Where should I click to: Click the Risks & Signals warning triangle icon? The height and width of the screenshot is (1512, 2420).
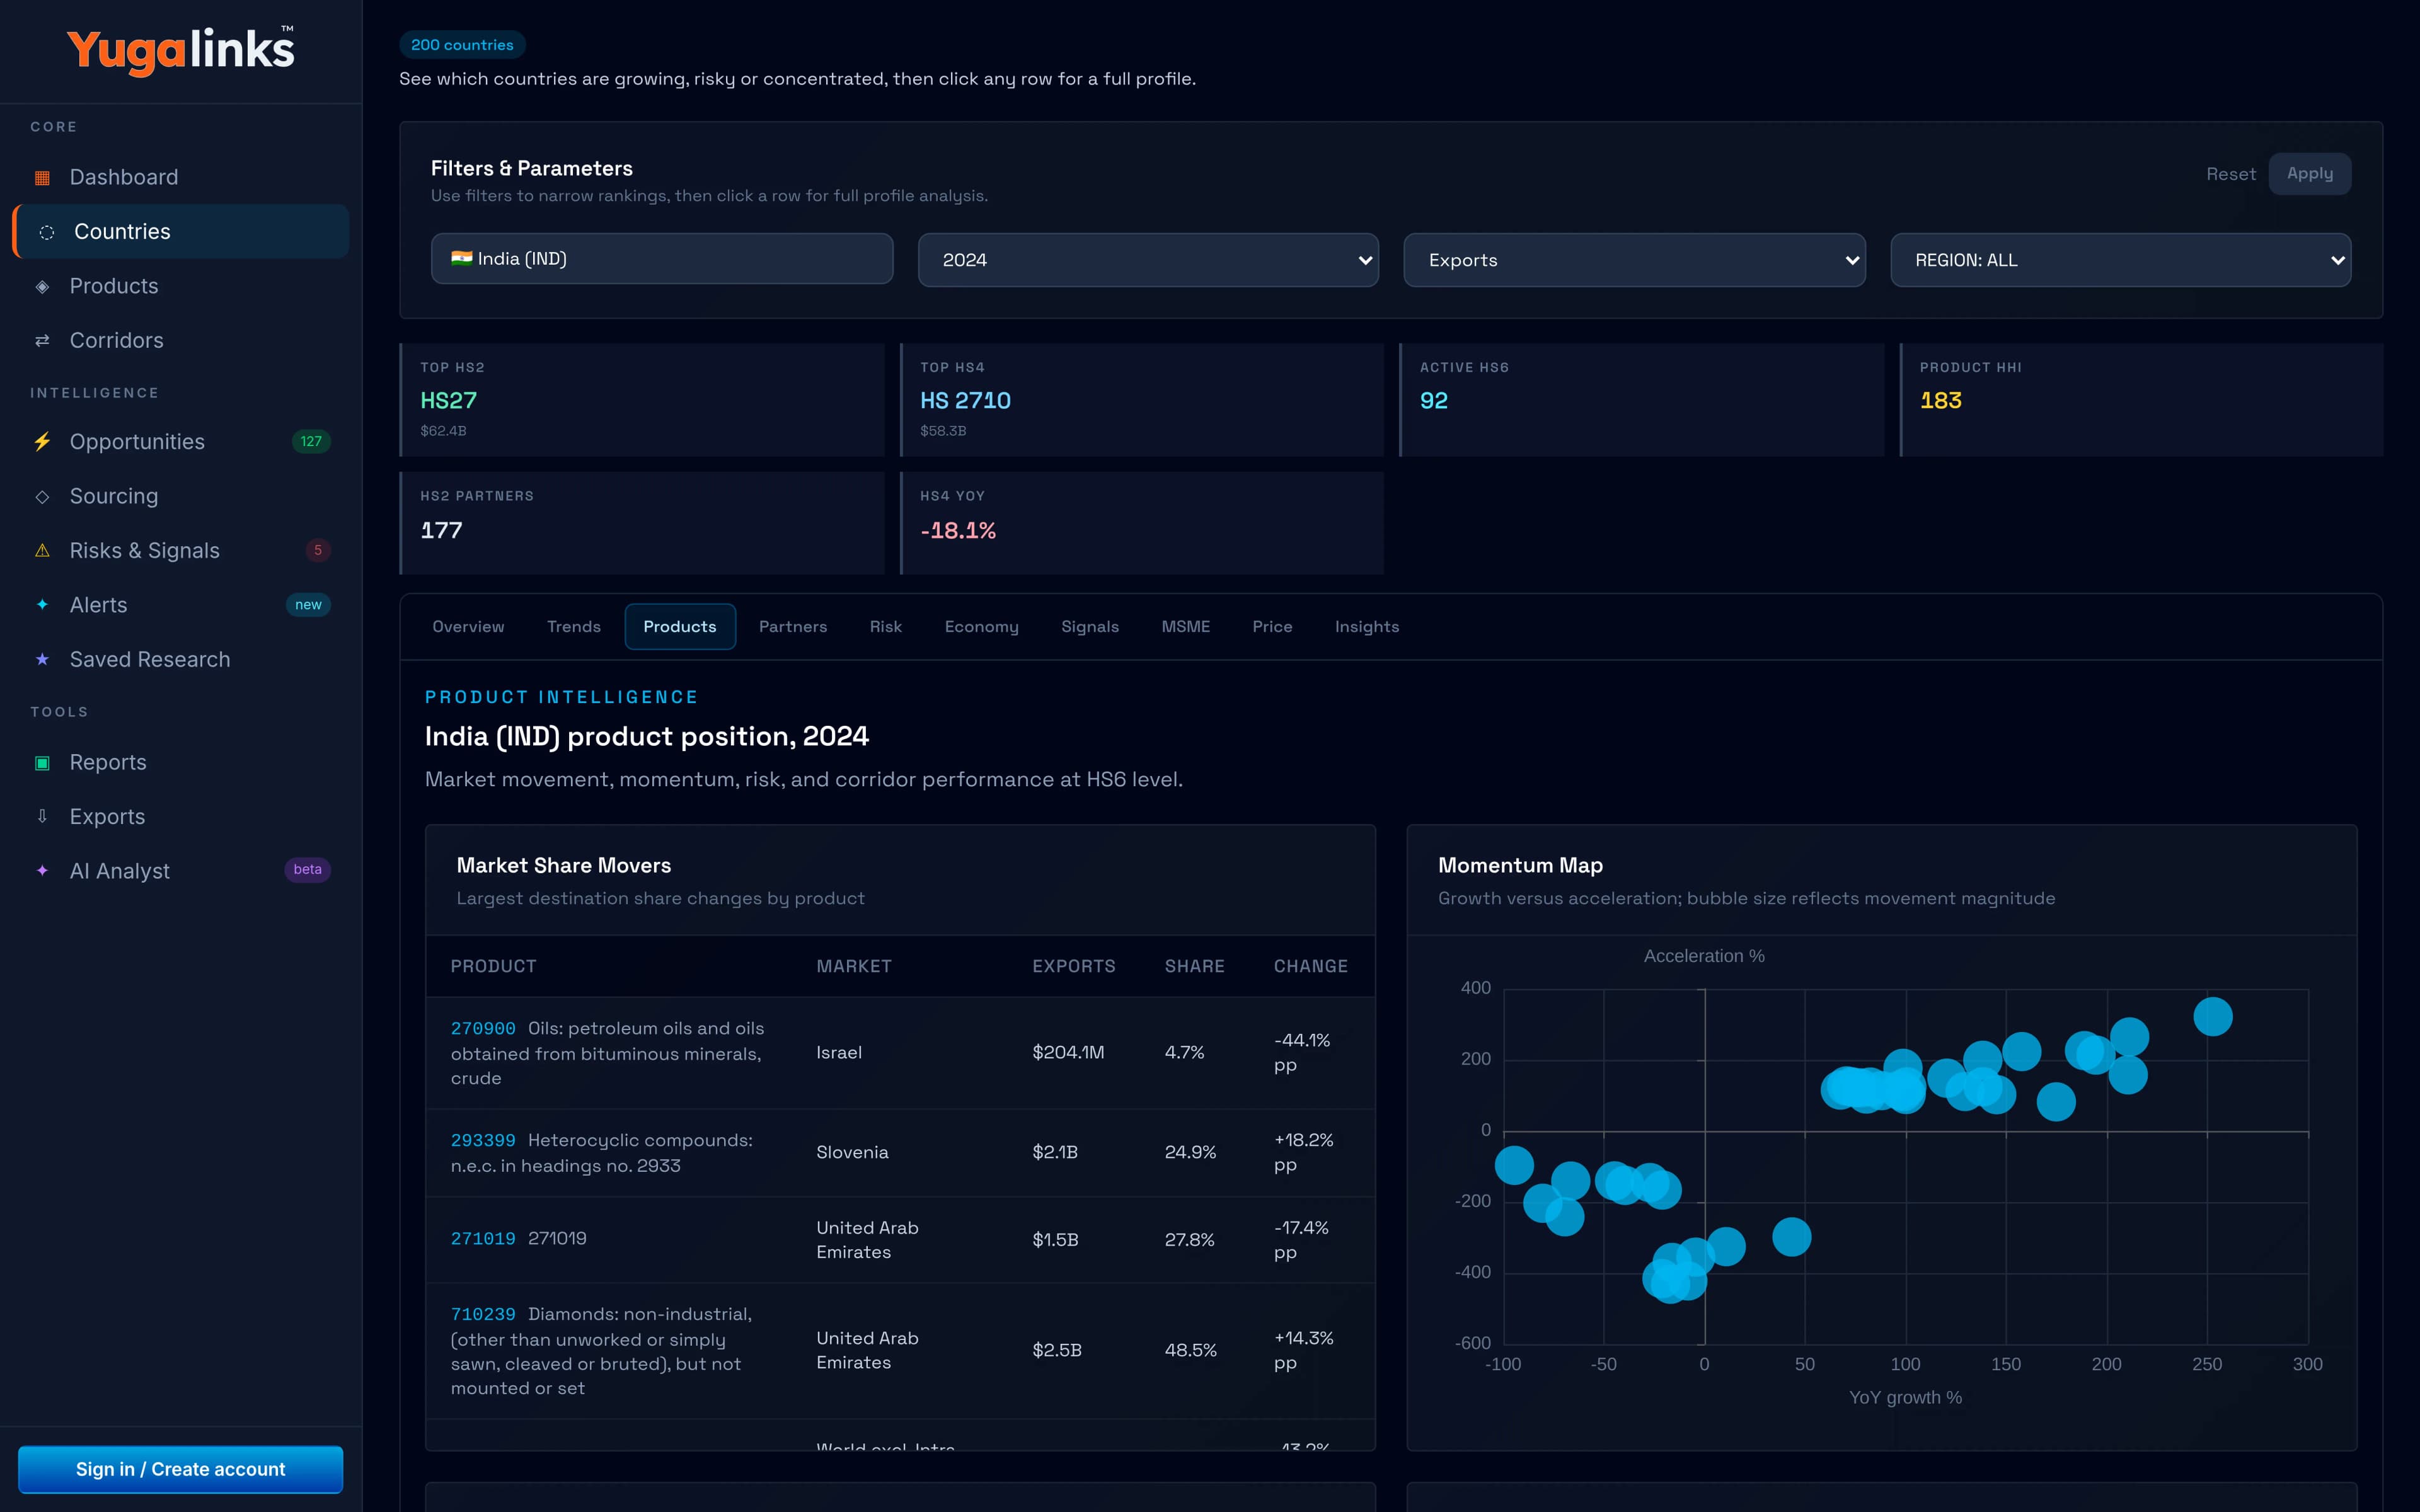42,551
